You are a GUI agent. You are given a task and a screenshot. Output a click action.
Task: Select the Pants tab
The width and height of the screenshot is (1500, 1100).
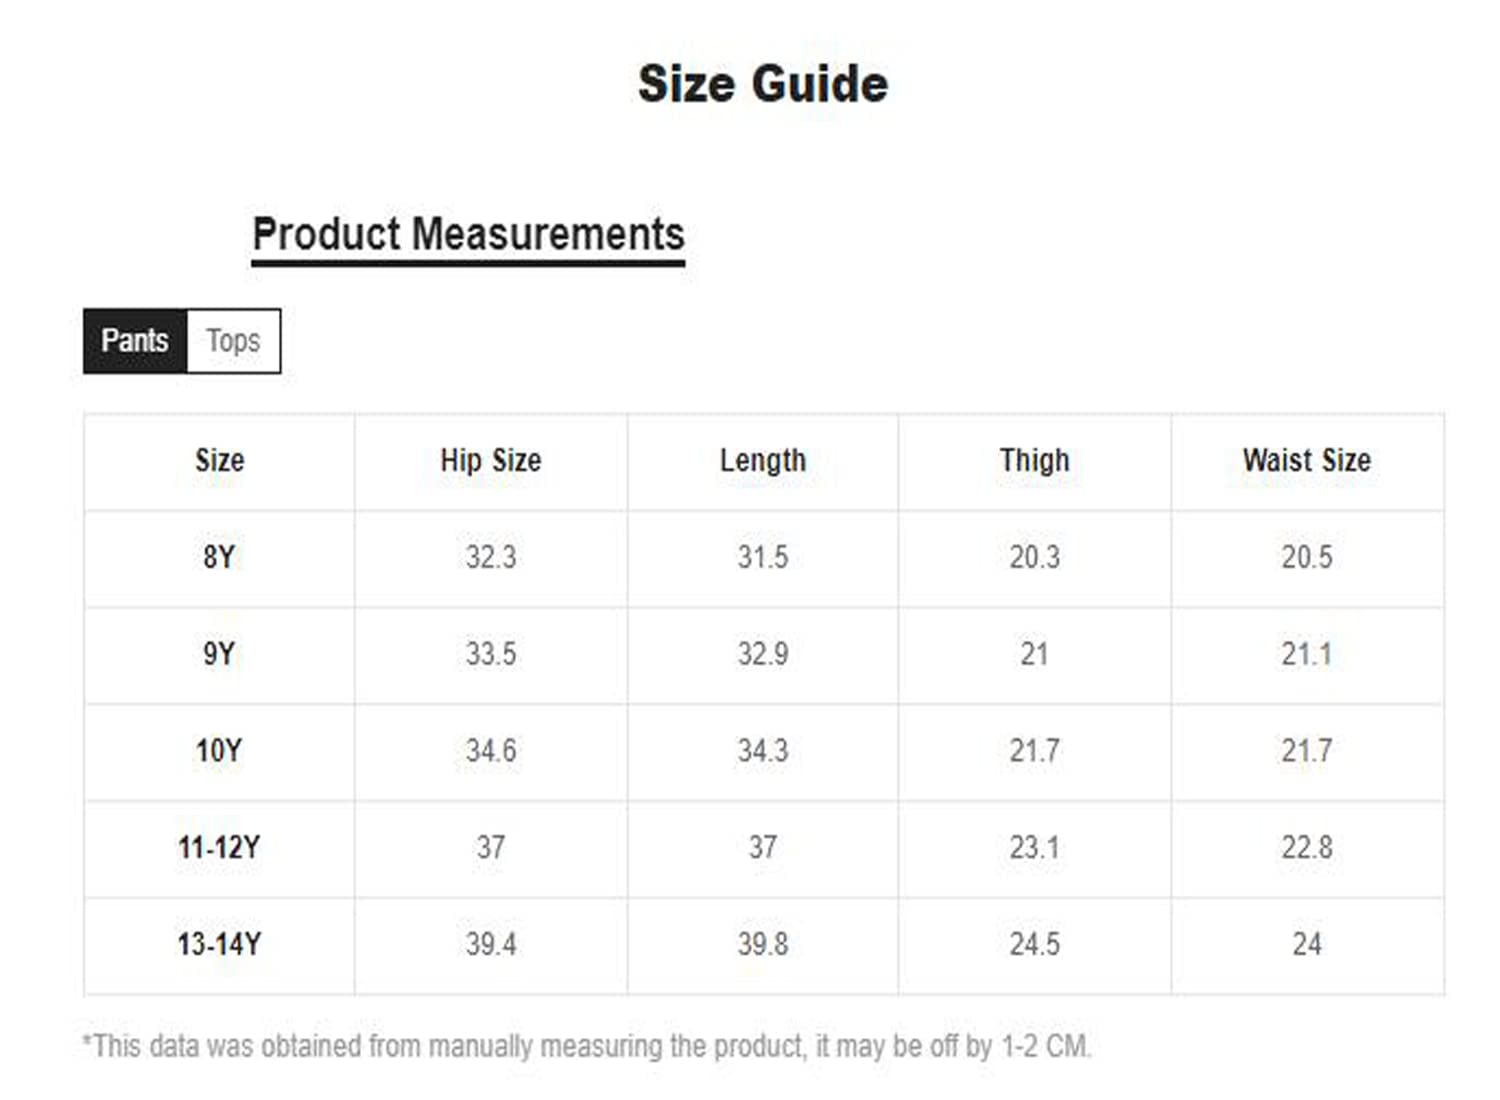[x=135, y=341]
